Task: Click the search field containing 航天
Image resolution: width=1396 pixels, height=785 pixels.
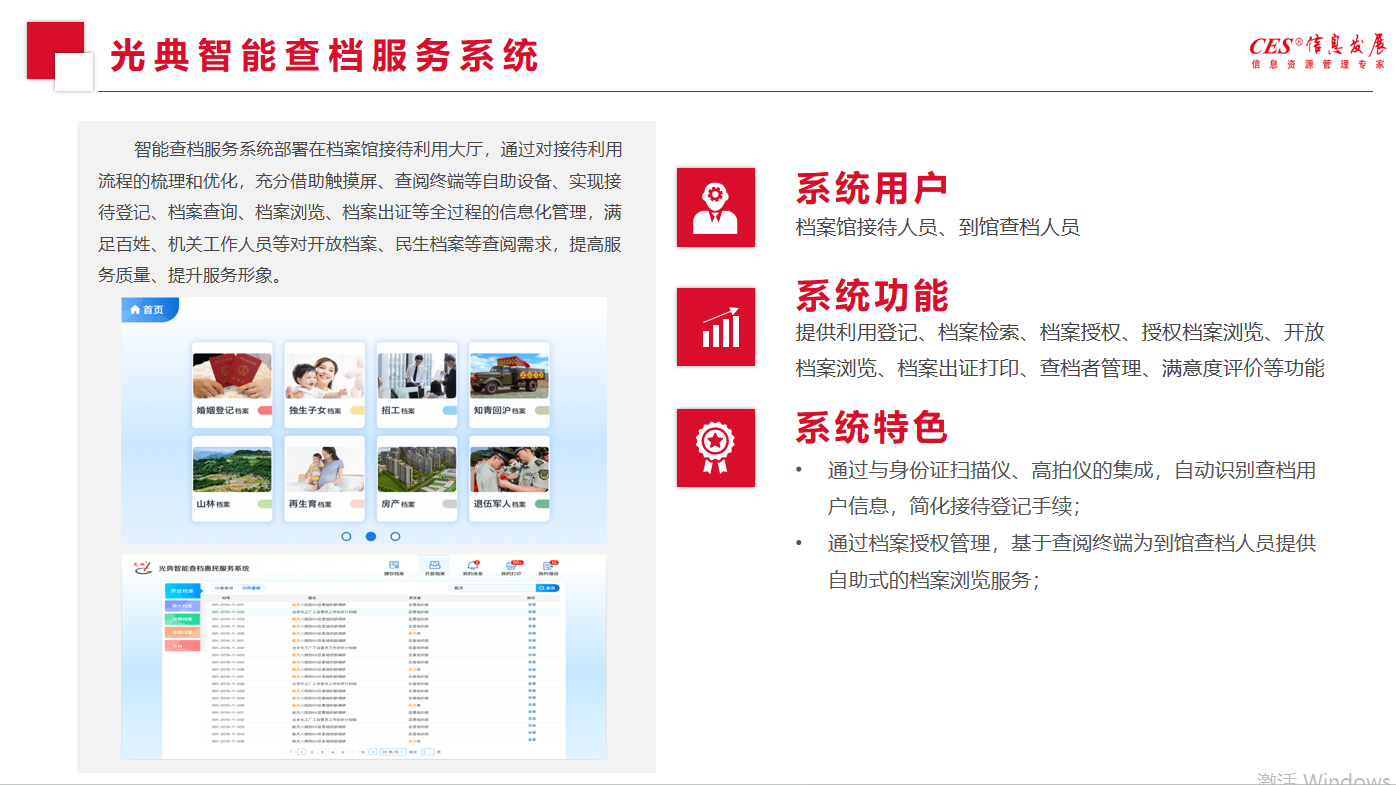Action: (x=491, y=588)
